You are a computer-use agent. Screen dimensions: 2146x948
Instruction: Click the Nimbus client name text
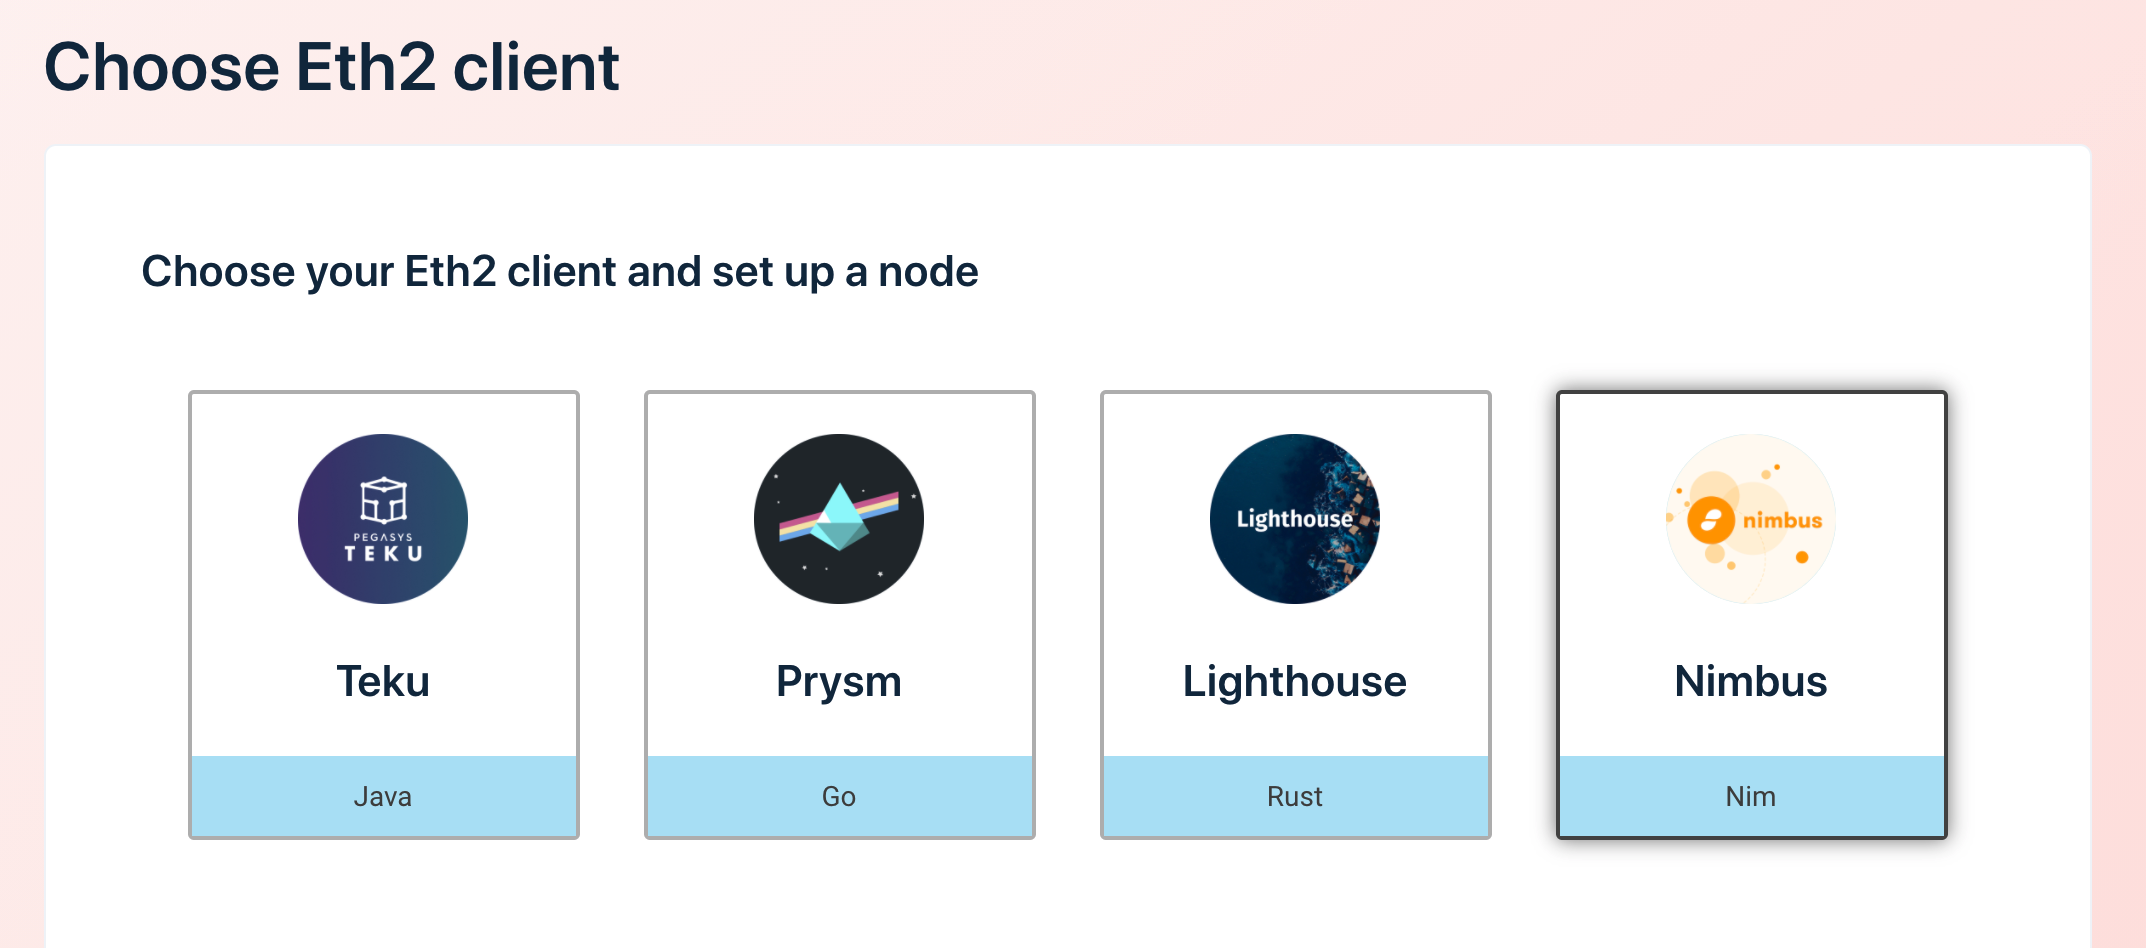coord(1751,681)
